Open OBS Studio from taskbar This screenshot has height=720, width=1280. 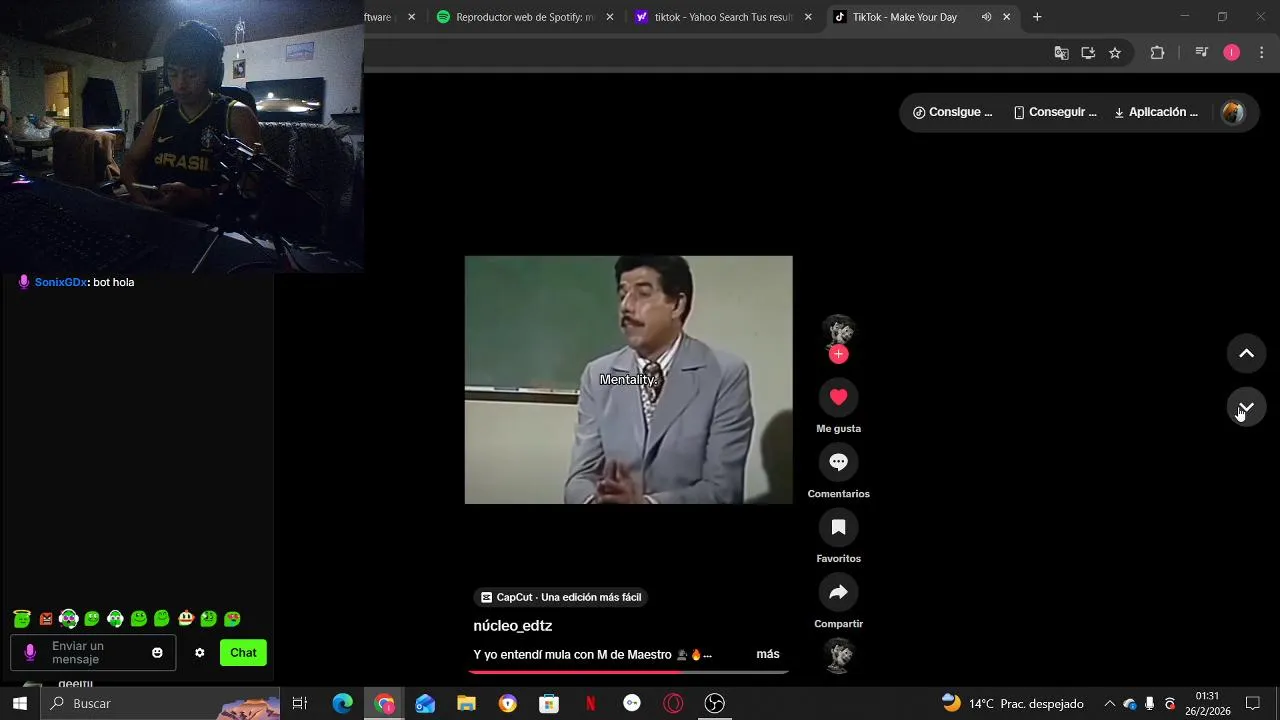click(x=714, y=704)
